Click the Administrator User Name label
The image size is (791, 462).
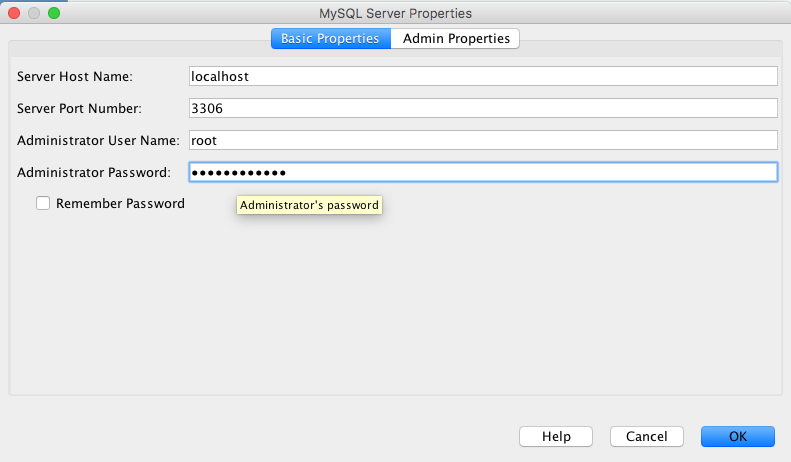coord(98,140)
